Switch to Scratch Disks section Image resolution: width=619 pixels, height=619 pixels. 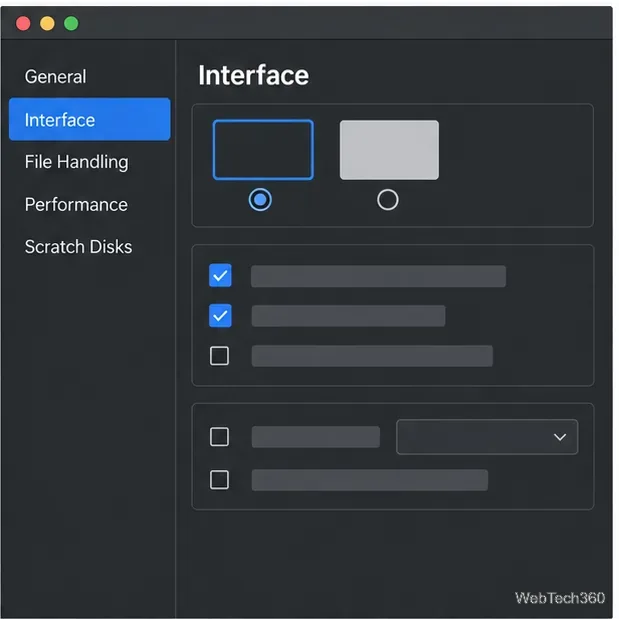[x=78, y=247]
